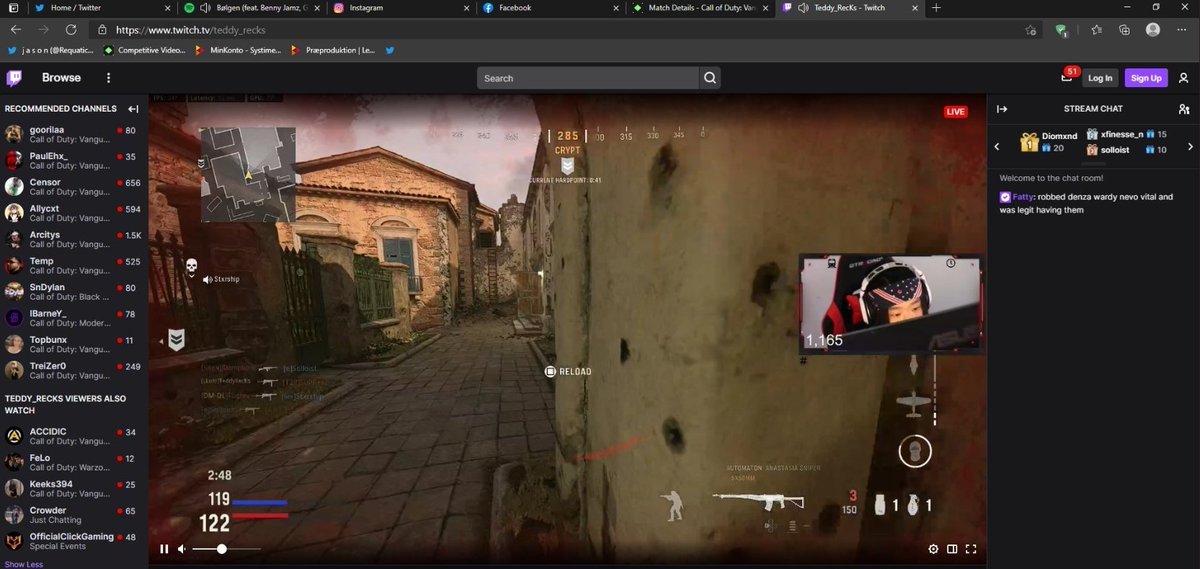Show next gift leaderboard entries
The width and height of the screenshot is (1200, 569).
[x=1190, y=147]
